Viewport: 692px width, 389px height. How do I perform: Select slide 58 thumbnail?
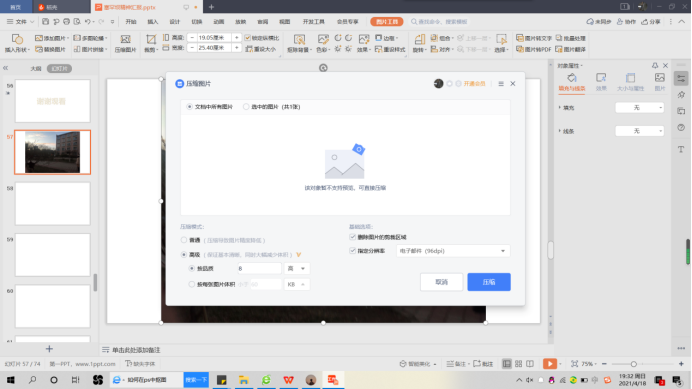[x=53, y=204]
